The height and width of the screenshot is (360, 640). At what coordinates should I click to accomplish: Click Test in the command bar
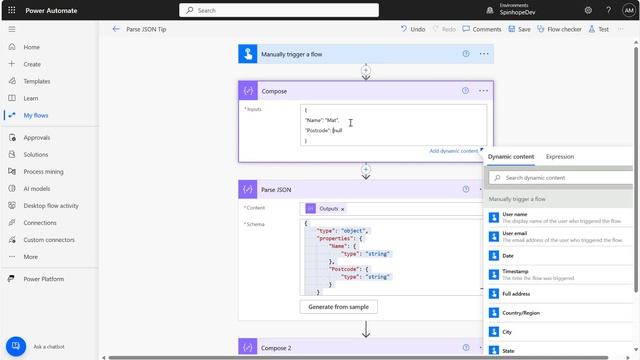598,29
